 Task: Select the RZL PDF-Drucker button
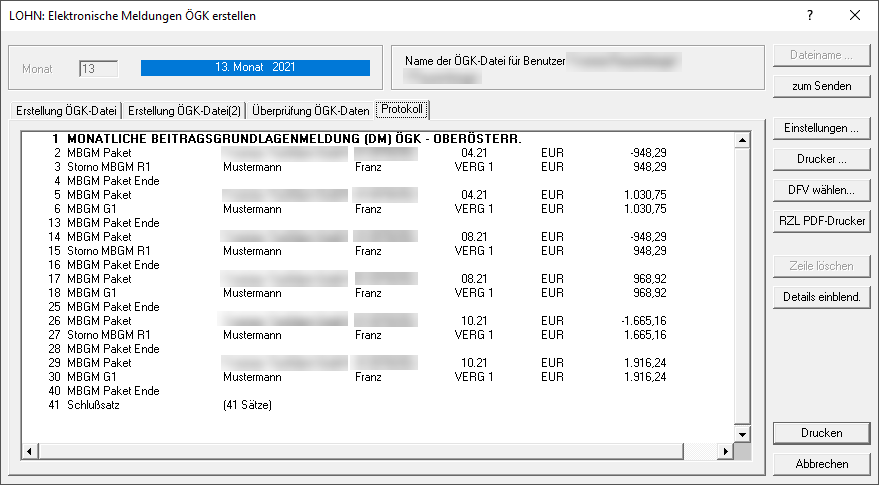tap(821, 221)
